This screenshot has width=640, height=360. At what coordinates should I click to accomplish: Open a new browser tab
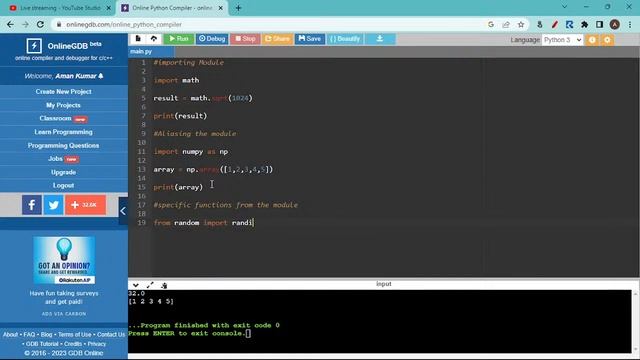(x=238, y=8)
